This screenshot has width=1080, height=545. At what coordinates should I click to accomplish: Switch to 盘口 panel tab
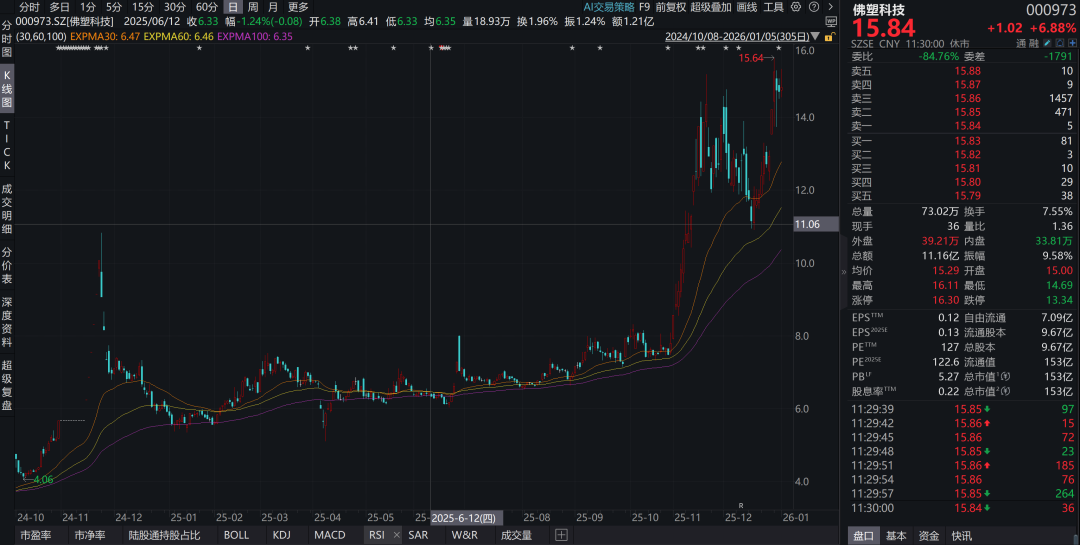click(x=863, y=535)
